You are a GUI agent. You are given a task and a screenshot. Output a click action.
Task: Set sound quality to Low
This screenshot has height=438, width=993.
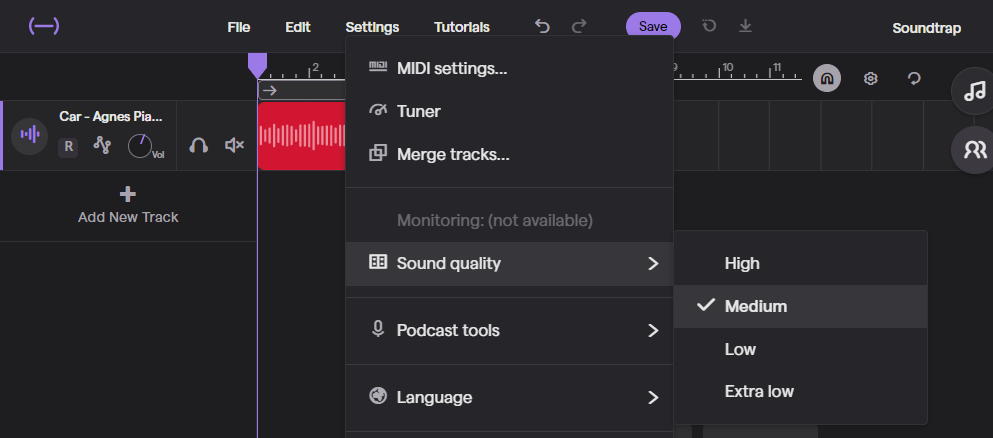pos(800,349)
